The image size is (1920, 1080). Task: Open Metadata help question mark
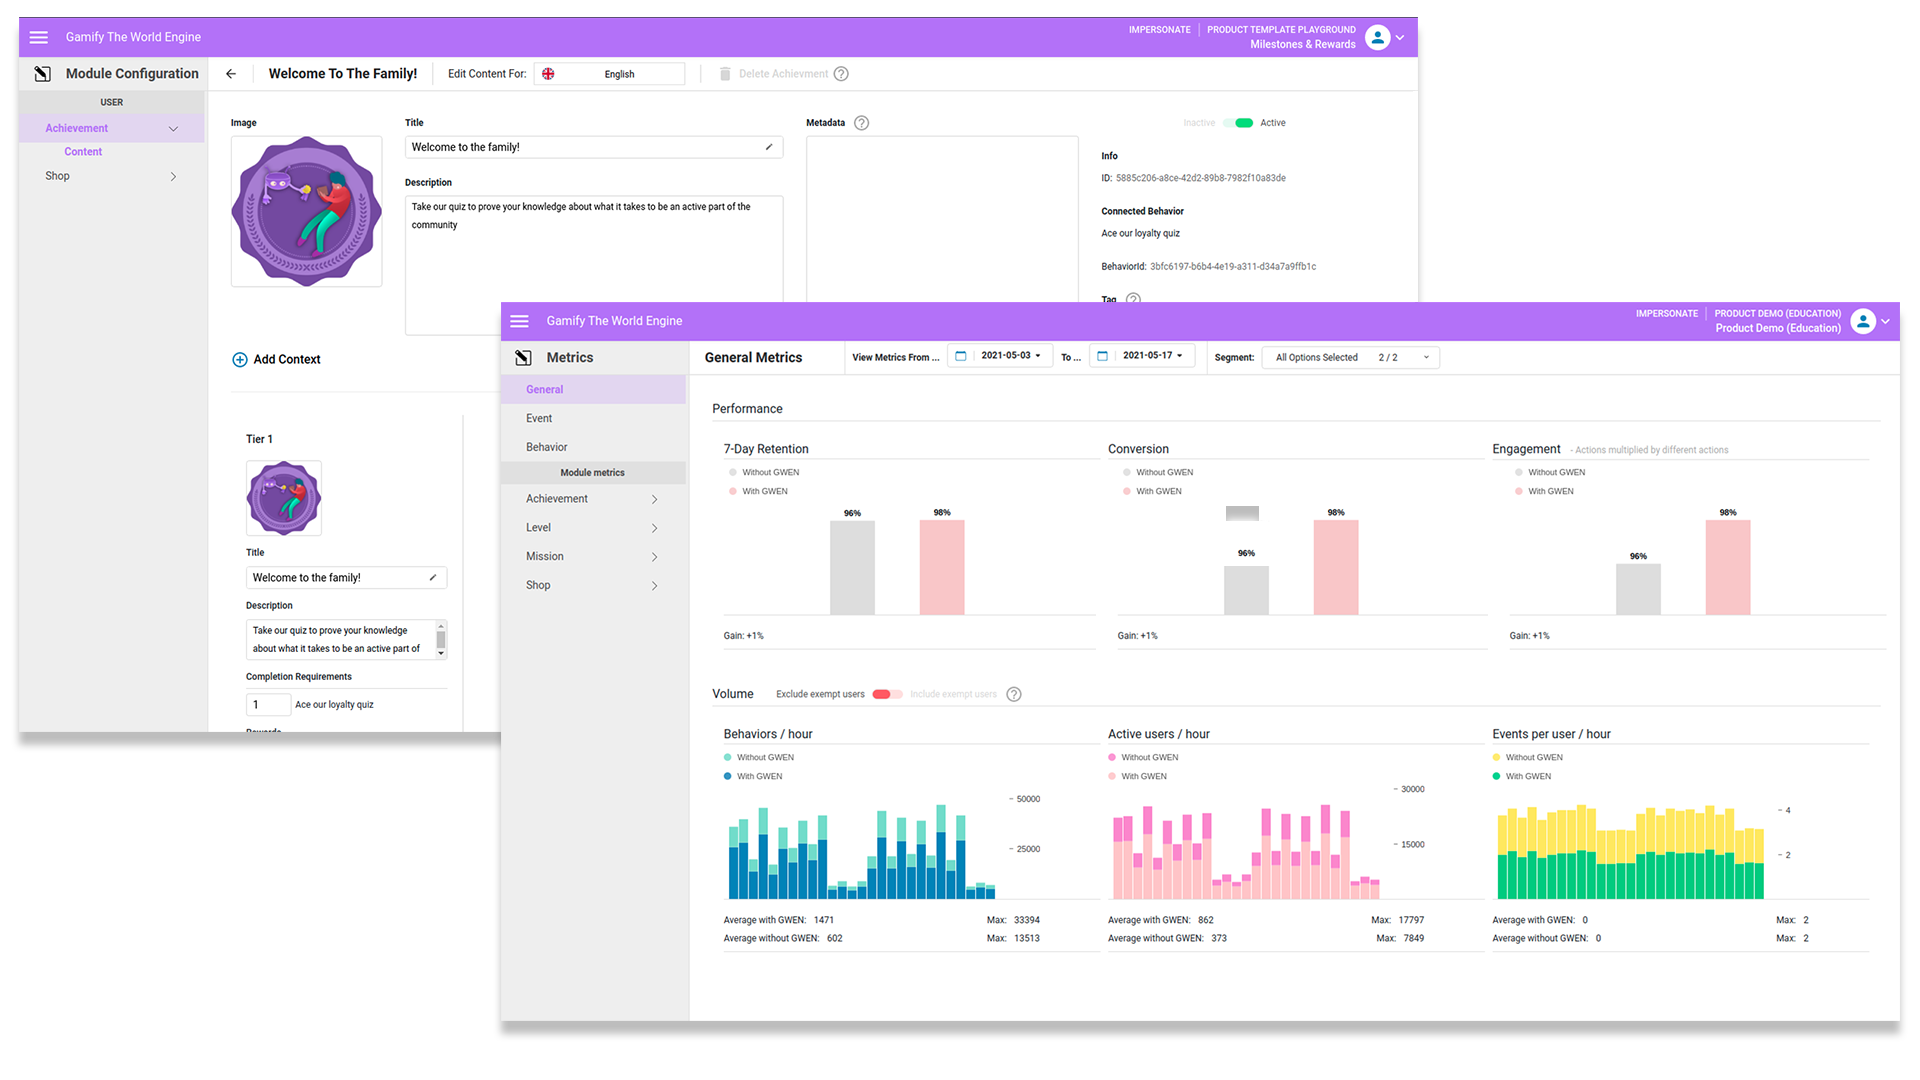coord(861,123)
